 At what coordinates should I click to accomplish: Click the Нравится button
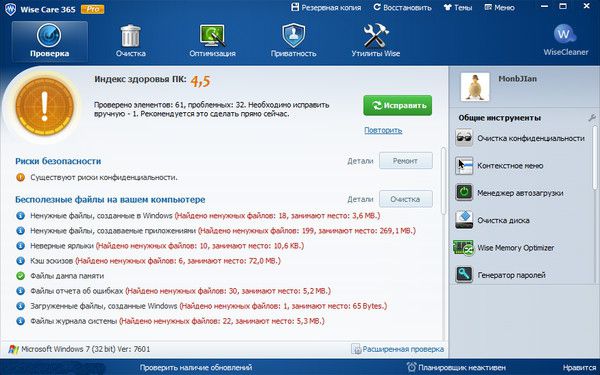[580, 368]
